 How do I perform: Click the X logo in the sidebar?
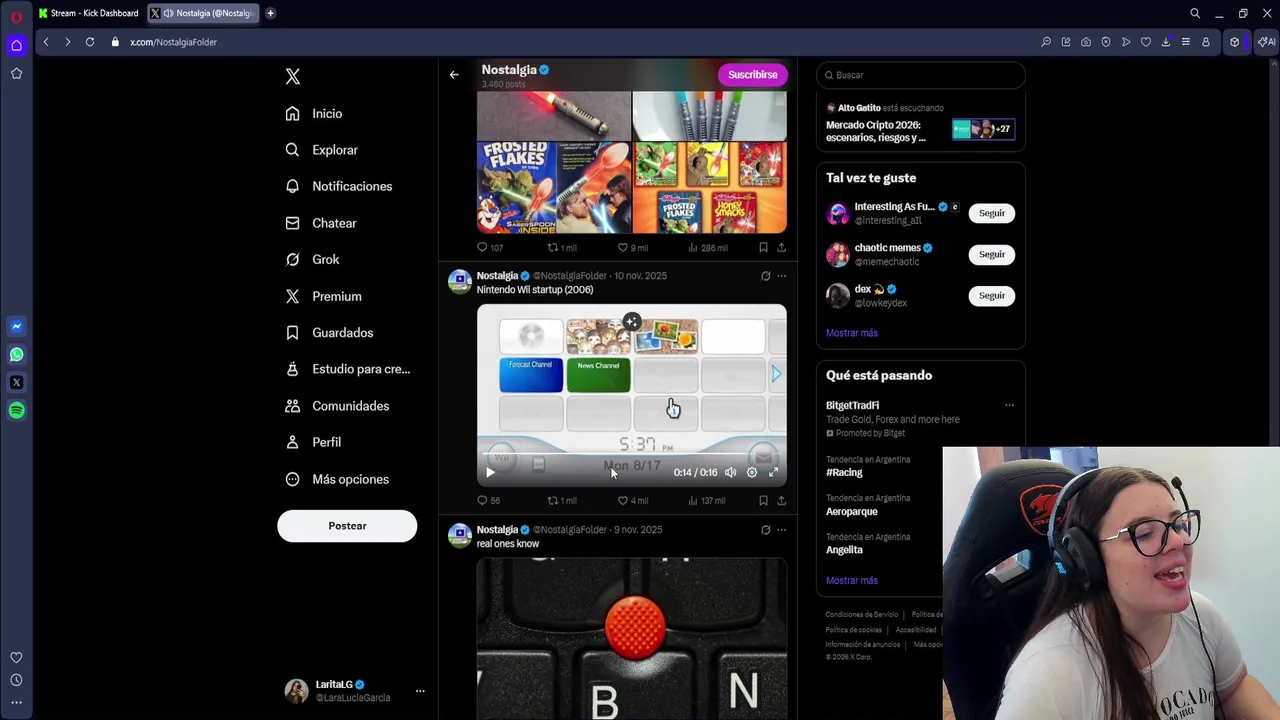[292, 76]
